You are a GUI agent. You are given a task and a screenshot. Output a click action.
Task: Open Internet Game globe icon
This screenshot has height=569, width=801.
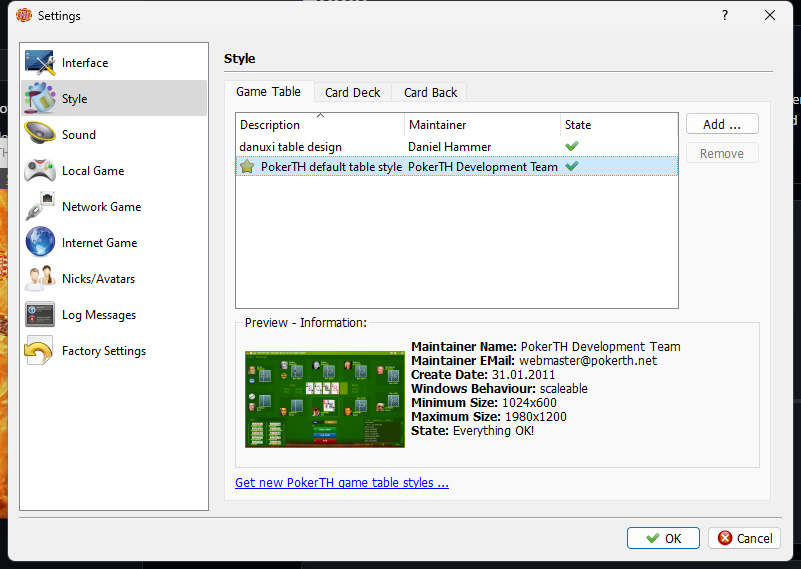[x=40, y=243]
